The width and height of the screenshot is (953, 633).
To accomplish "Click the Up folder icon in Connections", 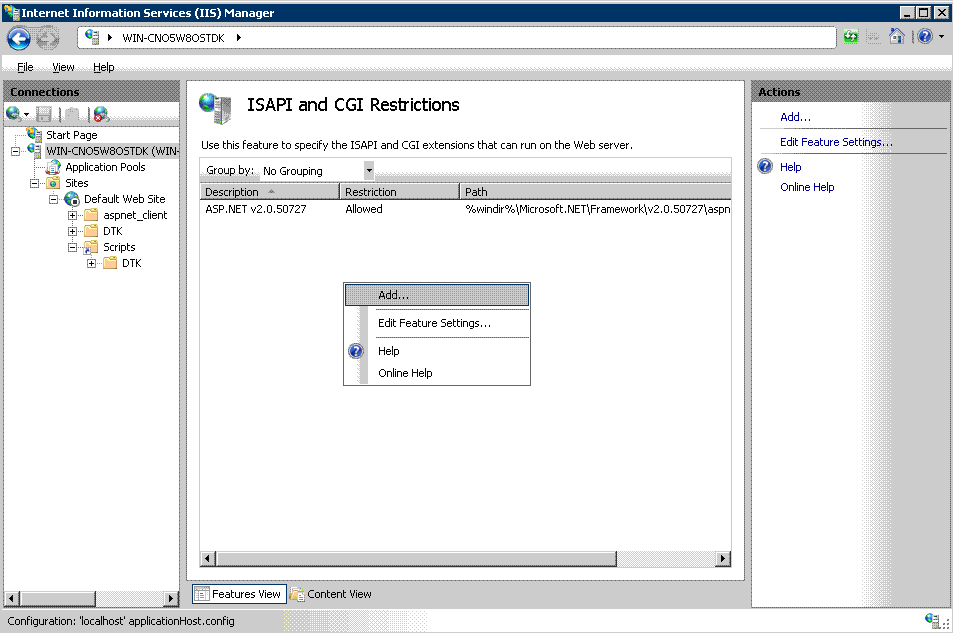I will 72,114.
